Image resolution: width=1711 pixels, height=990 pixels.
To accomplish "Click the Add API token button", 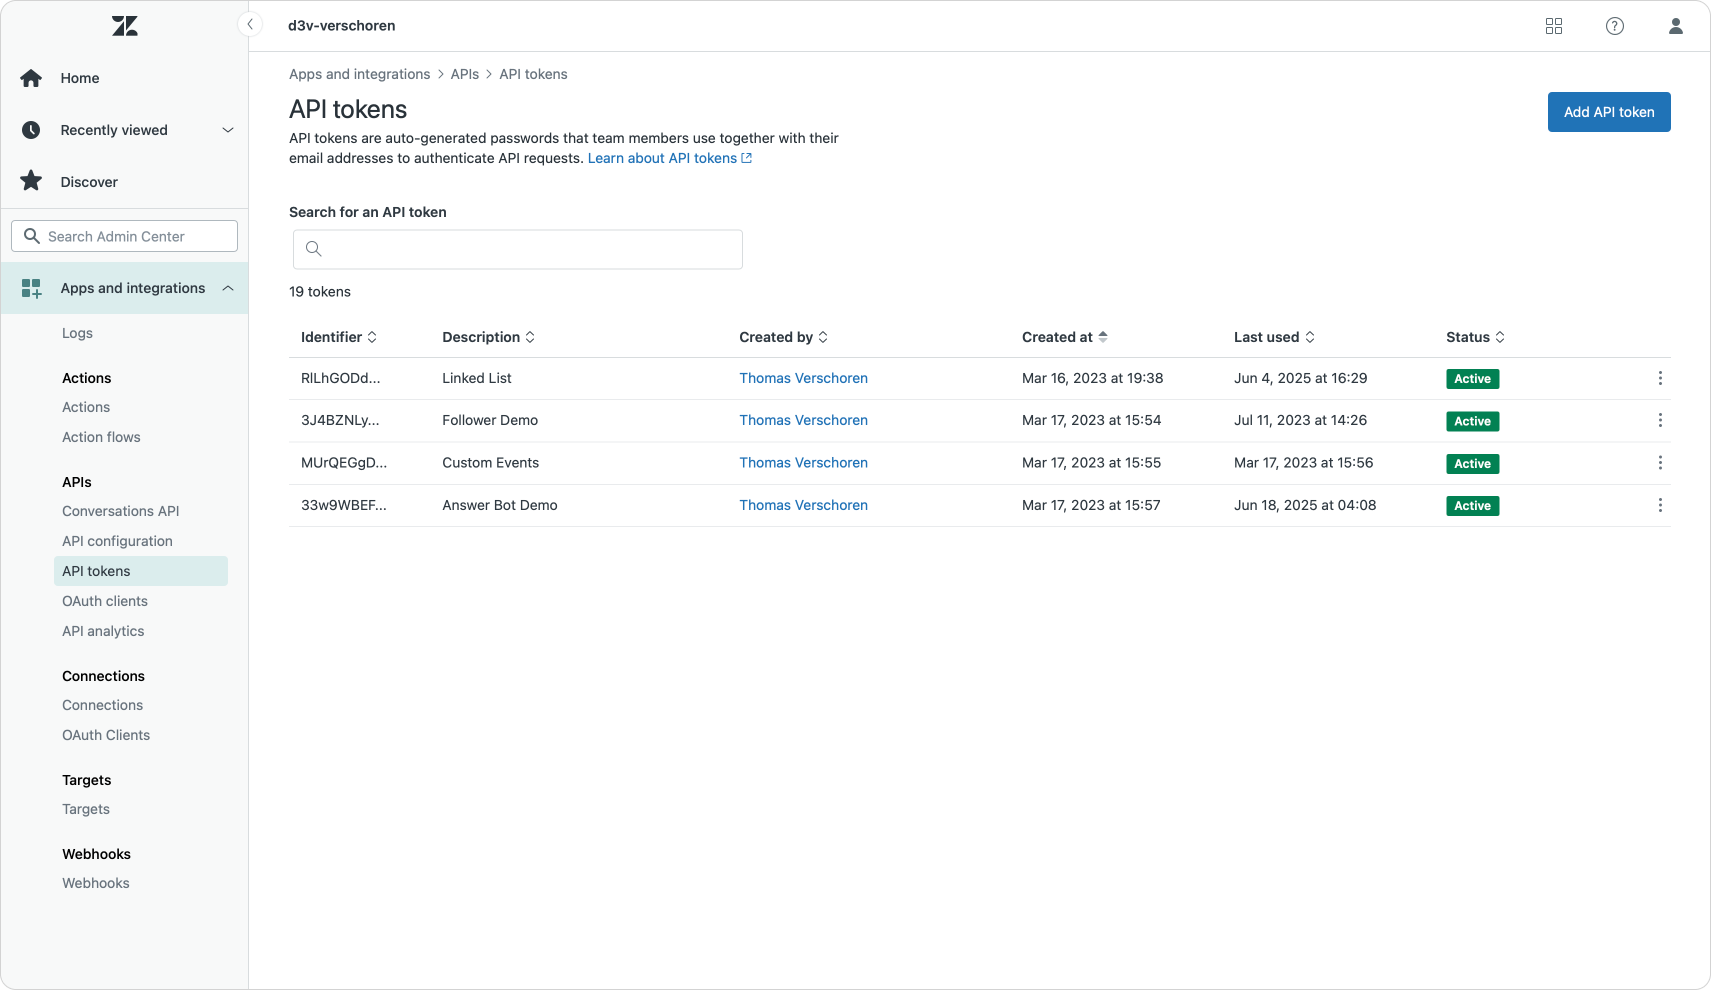I will [1609, 112].
